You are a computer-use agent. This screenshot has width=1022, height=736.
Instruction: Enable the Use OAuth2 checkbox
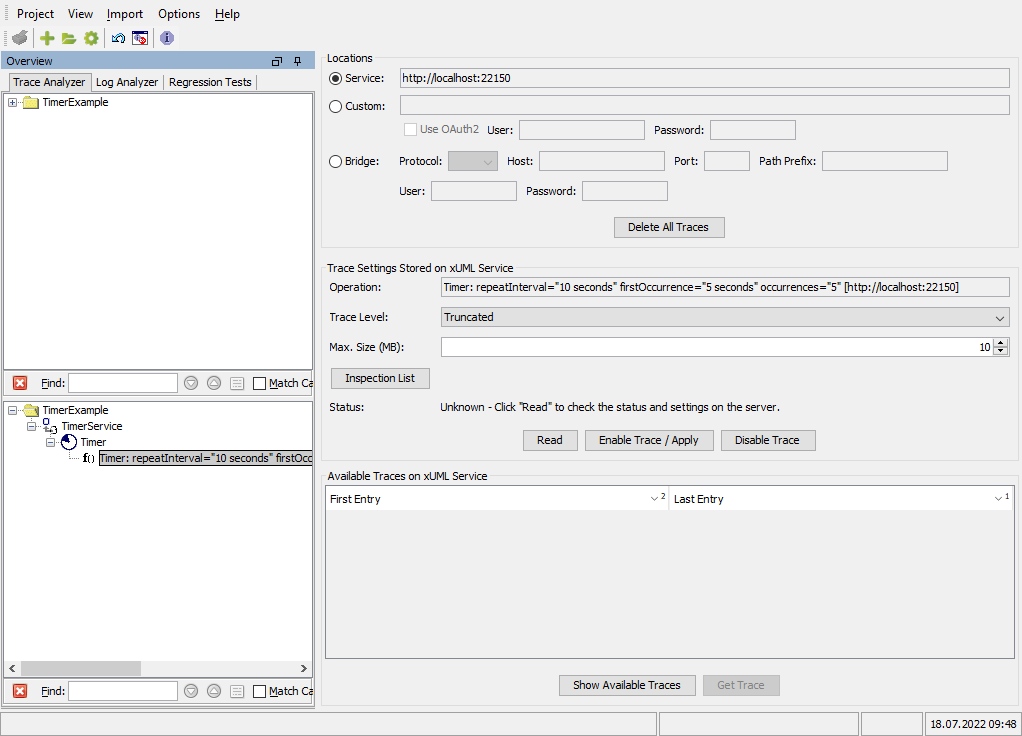click(410, 129)
